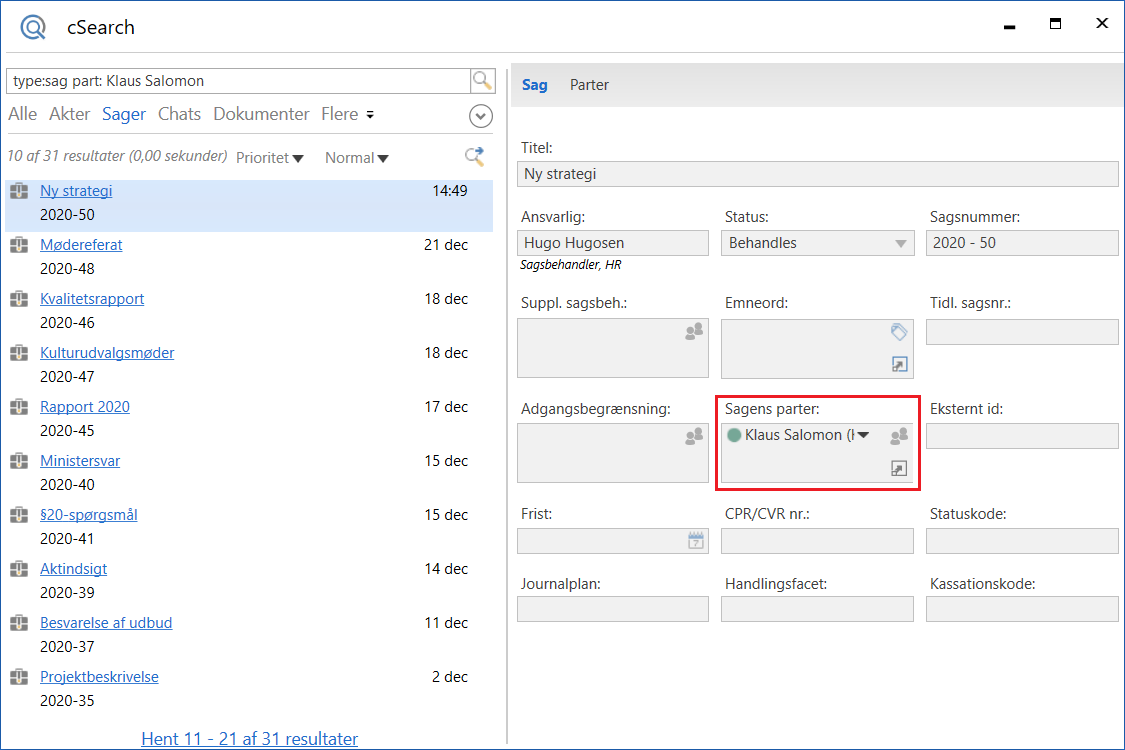Click the Titel field containing Ny strategi
This screenshot has height=750, width=1125.
[x=817, y=174]
